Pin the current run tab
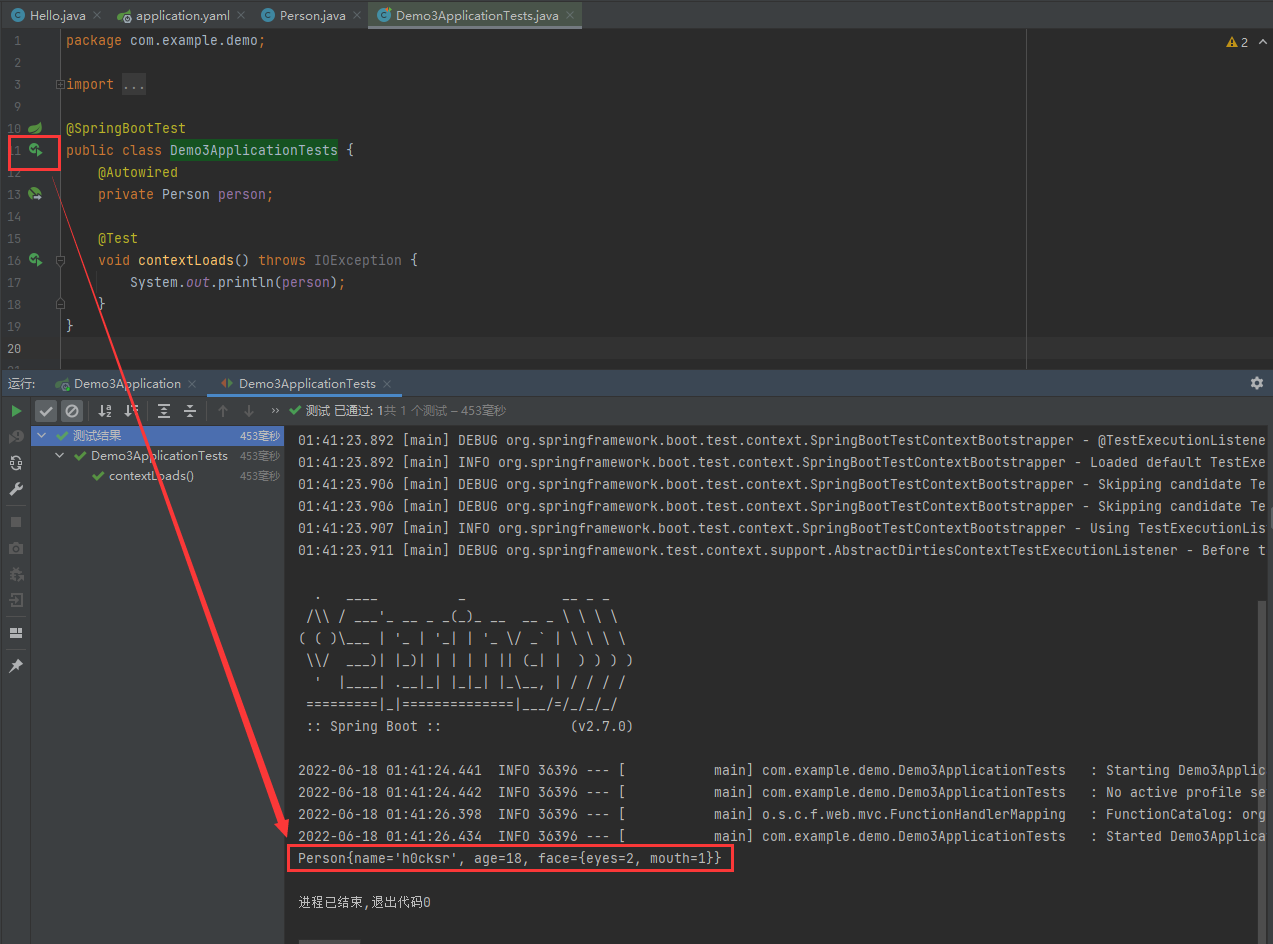 16,666
